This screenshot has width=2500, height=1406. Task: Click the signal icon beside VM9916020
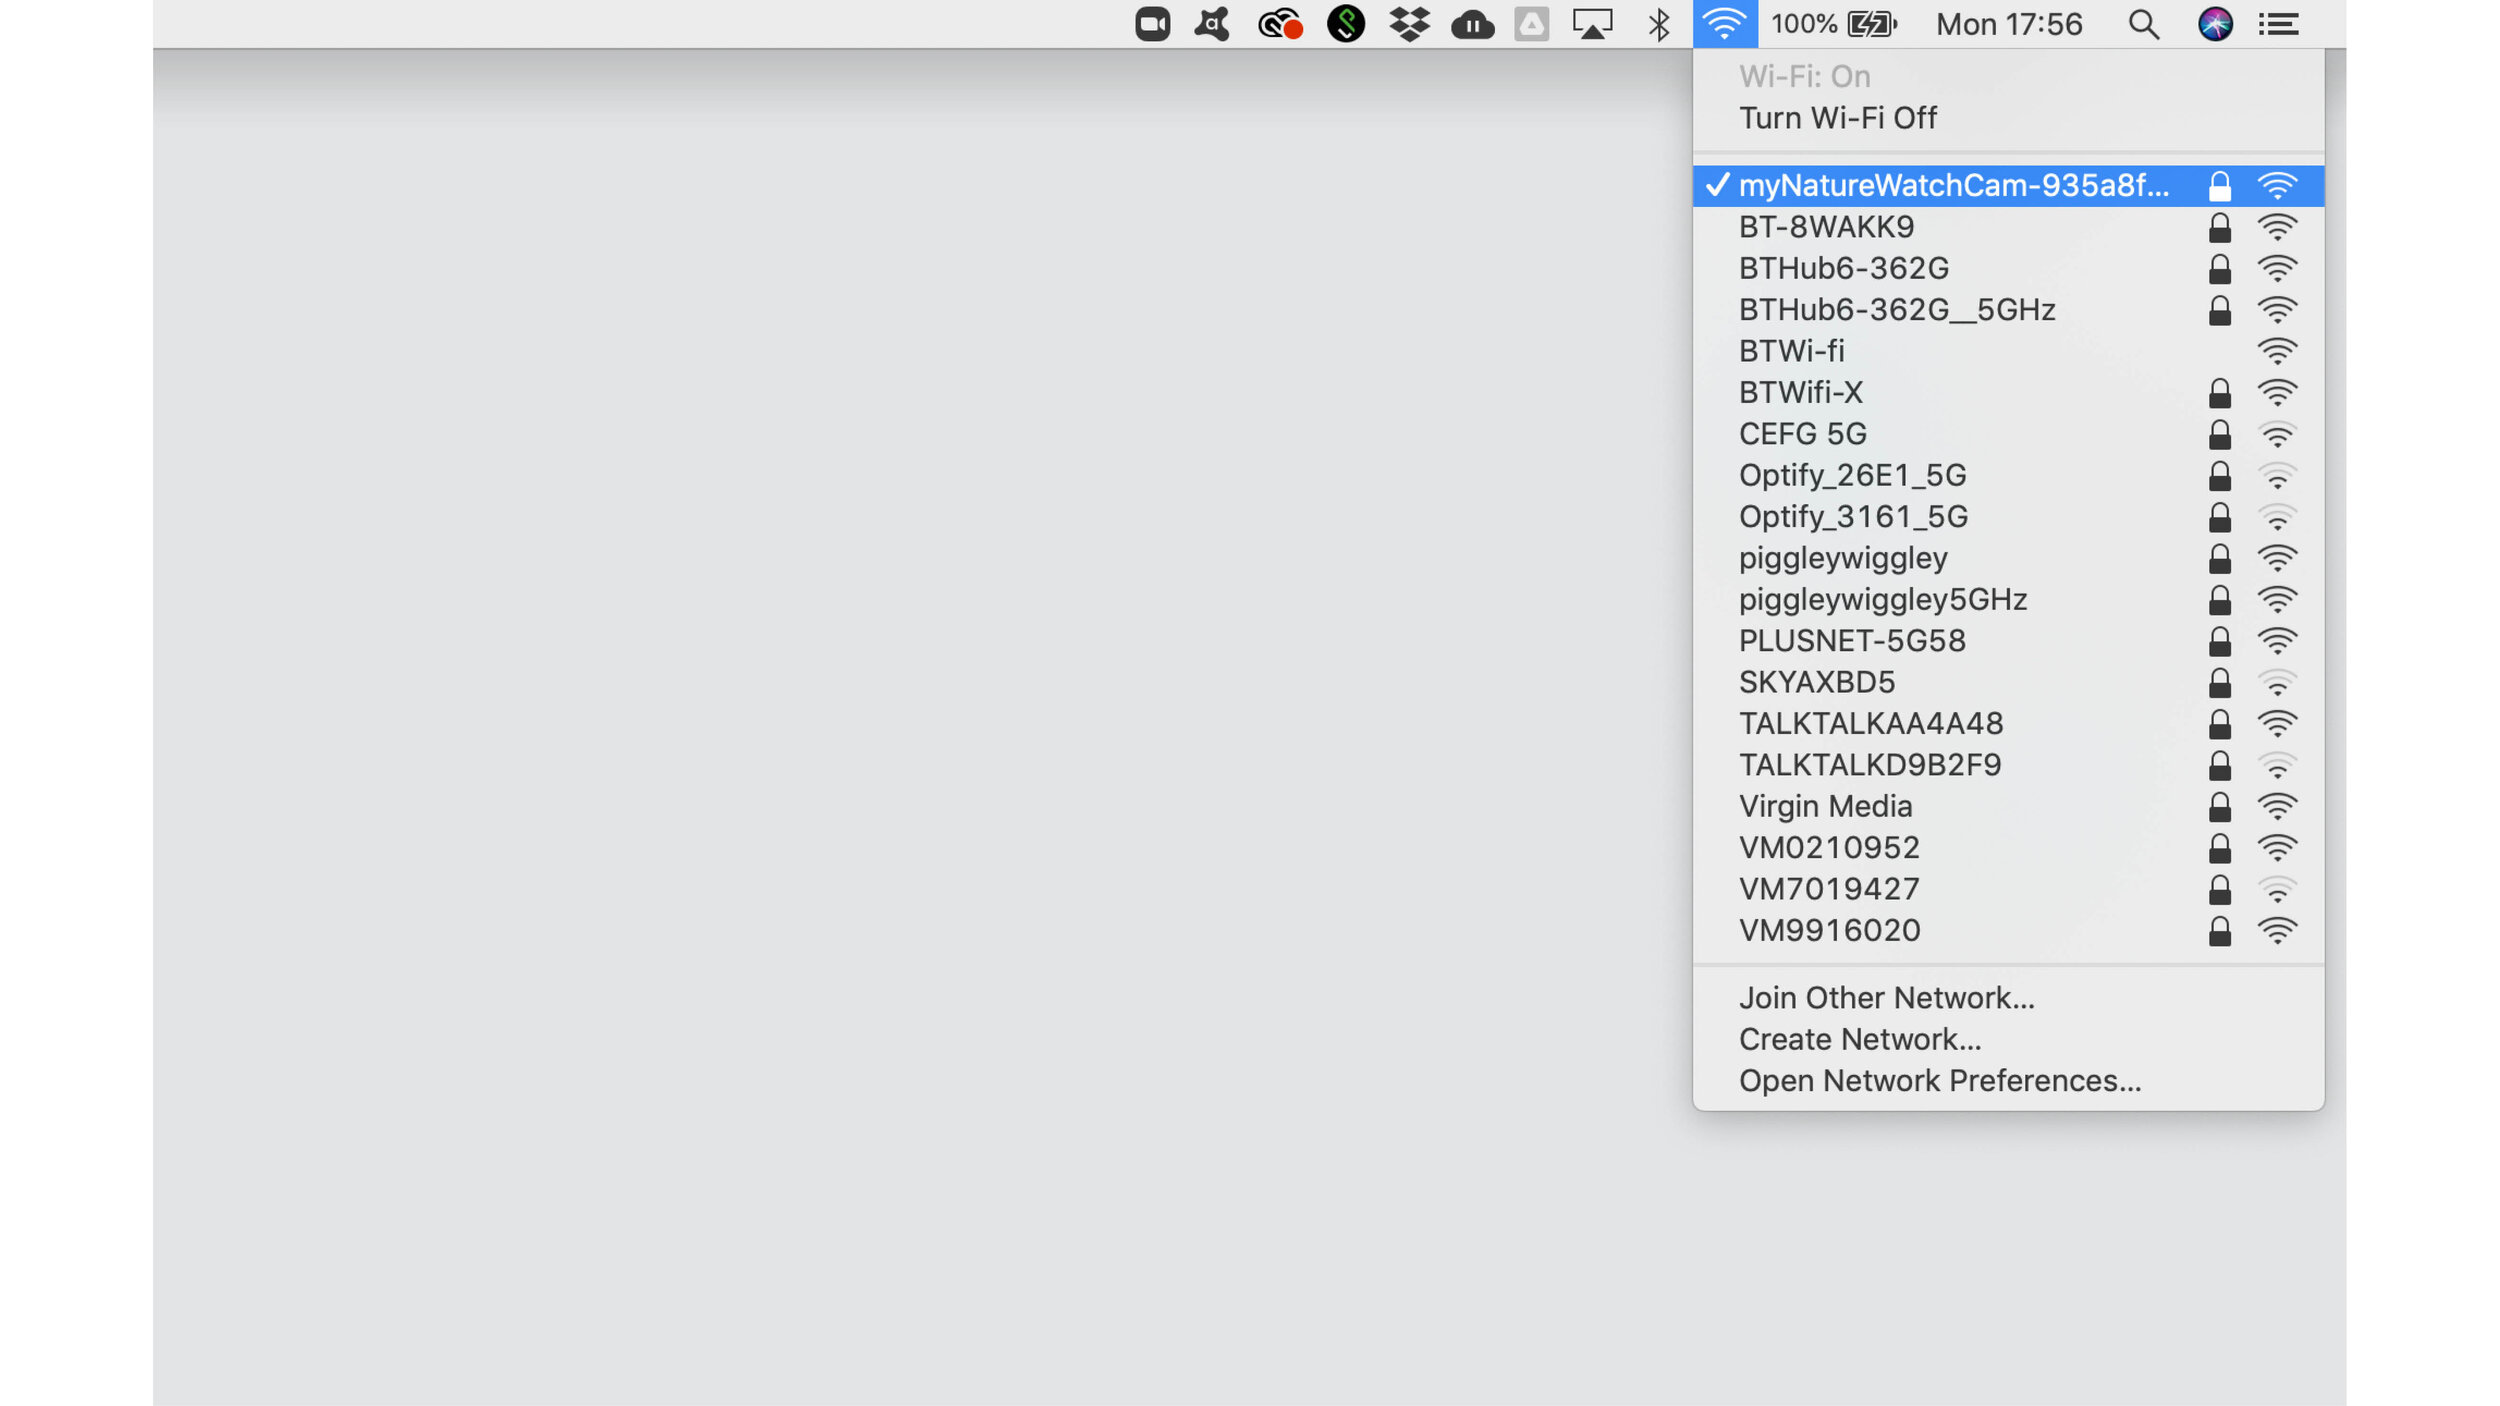pos(2277,931)
